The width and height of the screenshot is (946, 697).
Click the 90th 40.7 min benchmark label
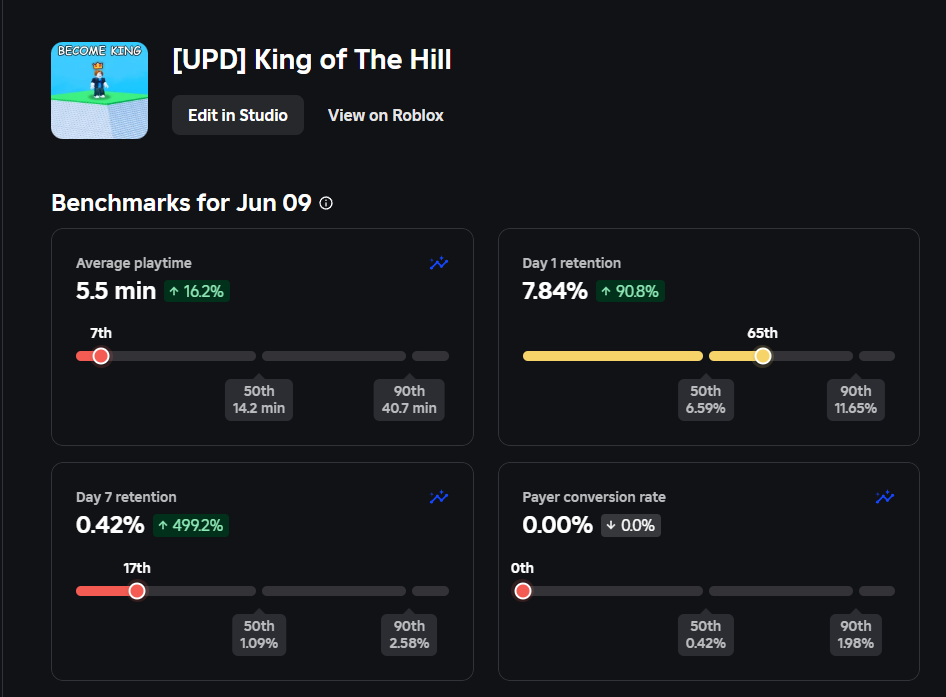point(409,399)
